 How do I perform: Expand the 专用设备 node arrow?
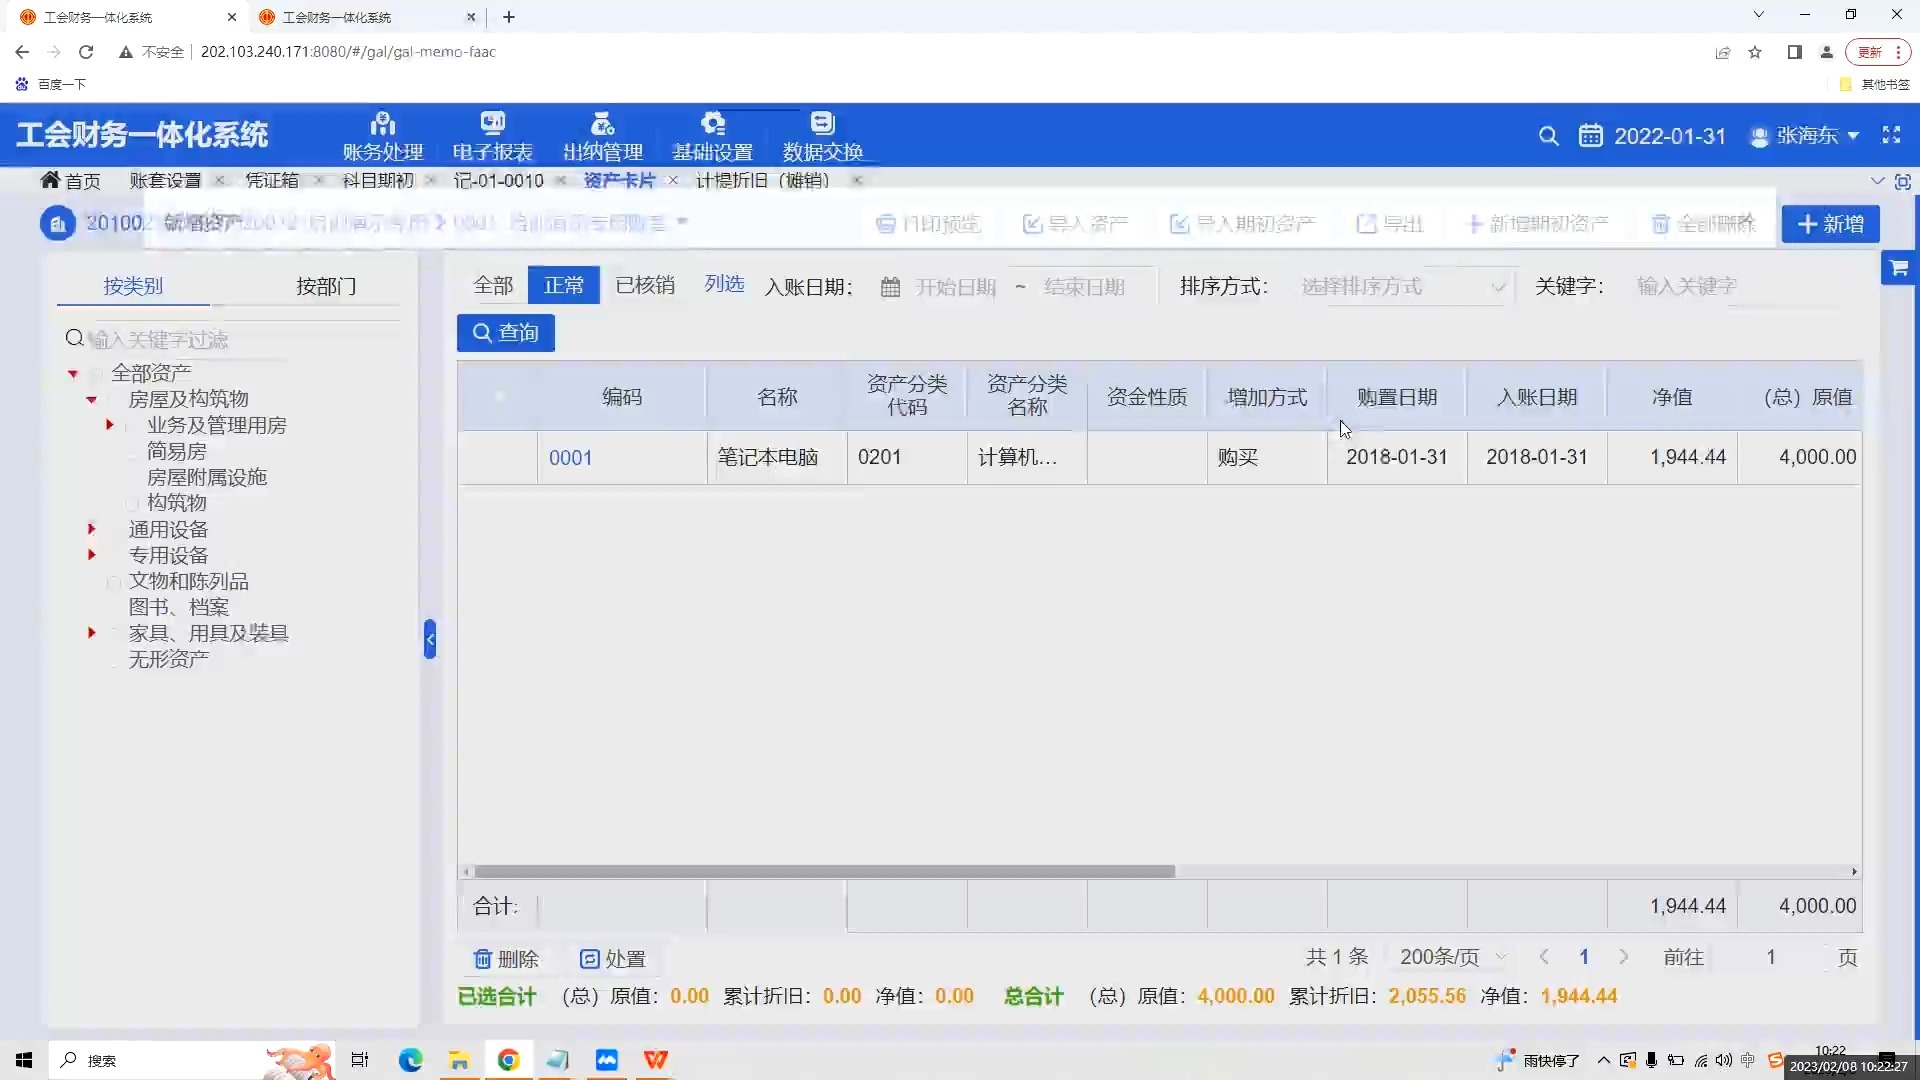(91, 555)
